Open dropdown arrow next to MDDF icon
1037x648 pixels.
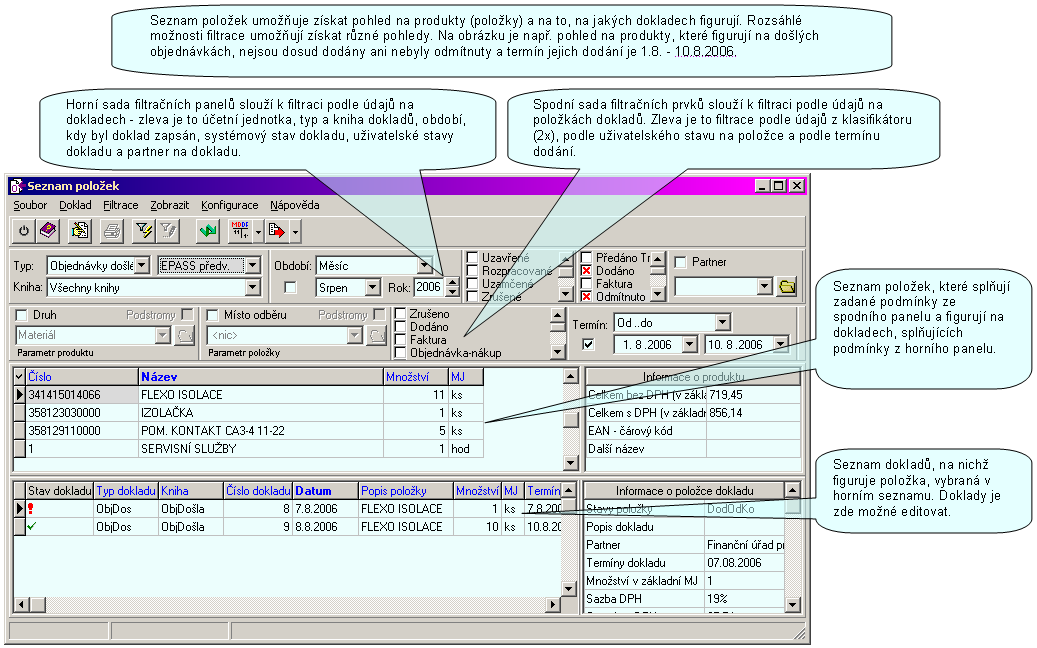click(x=258, y=231)
